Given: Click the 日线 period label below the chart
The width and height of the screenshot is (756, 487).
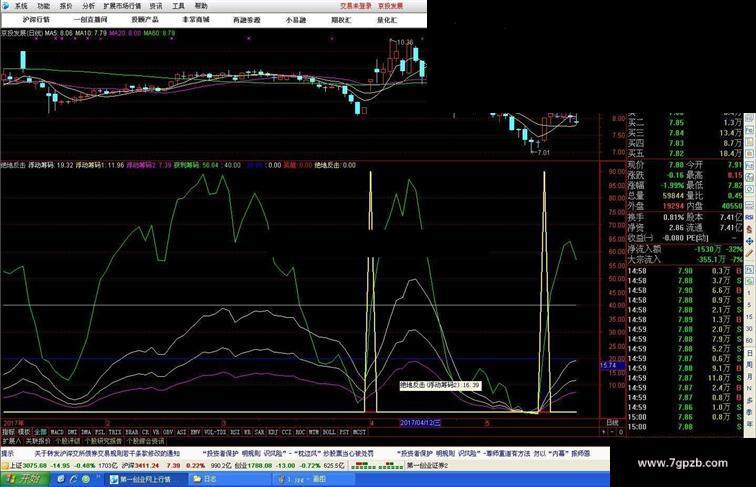Looking at the screenshot, I should click(x=612, y=422).
